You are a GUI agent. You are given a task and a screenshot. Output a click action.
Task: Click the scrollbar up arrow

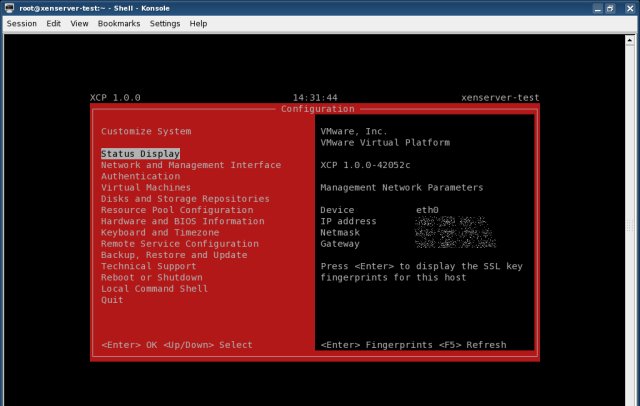click(x=629, y=40)
